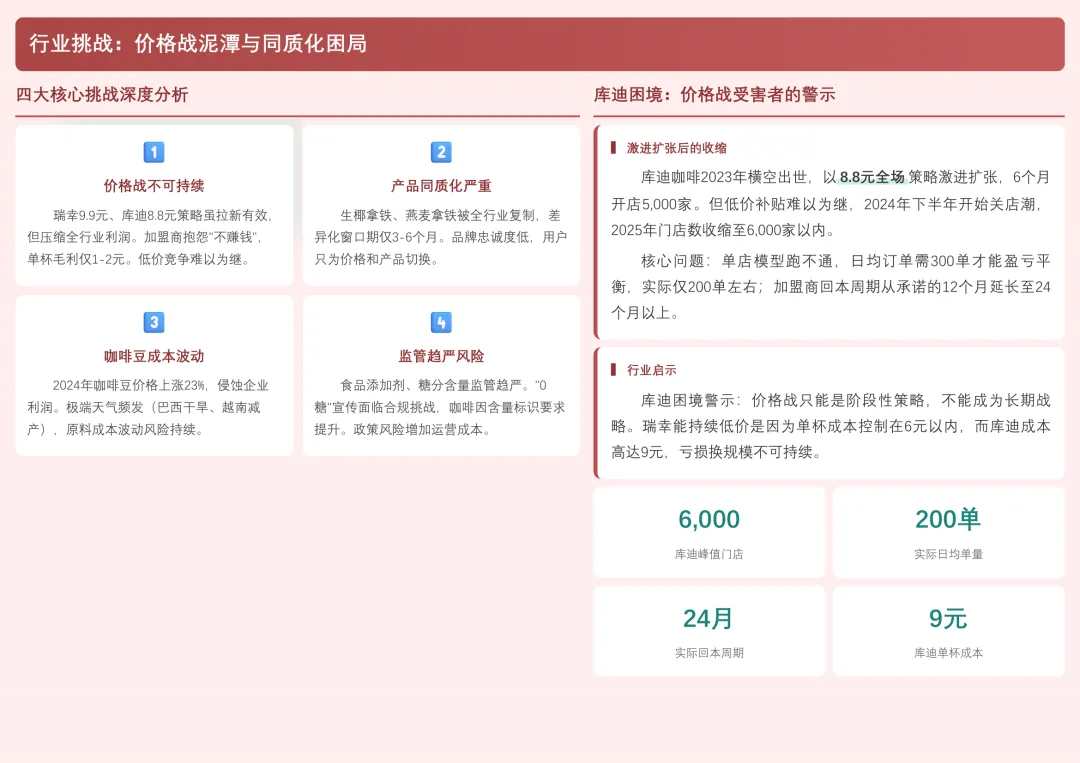
Task: Click the label 库迪单杯成本
Action: click(x=948, y=653)
